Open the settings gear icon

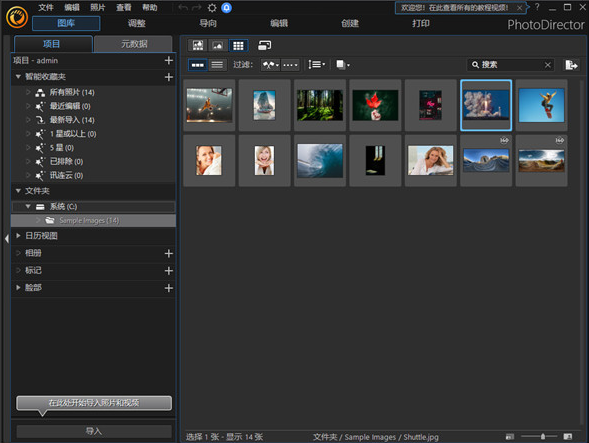click(212, 8)
